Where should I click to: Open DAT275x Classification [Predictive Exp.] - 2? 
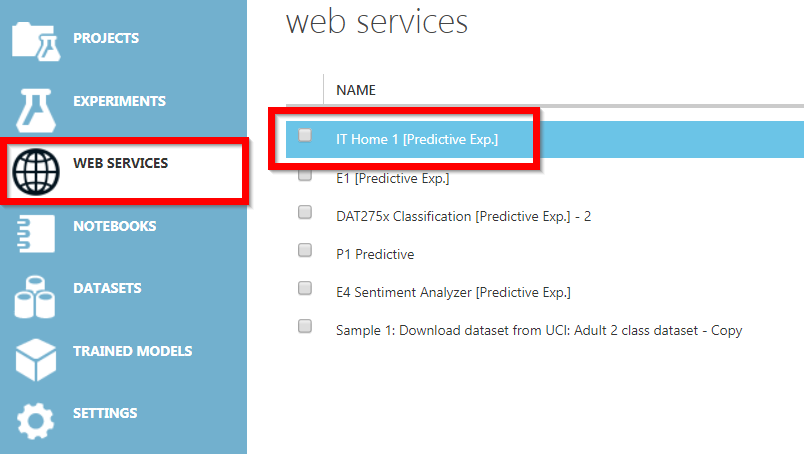[464, 216]
